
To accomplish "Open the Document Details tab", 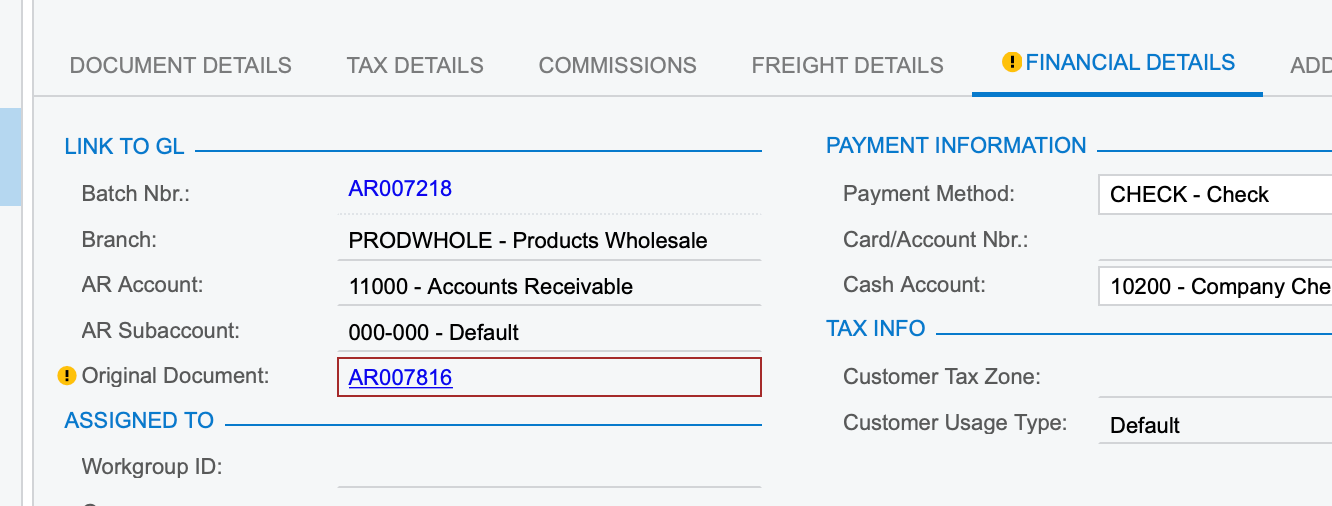I will 181,65.
